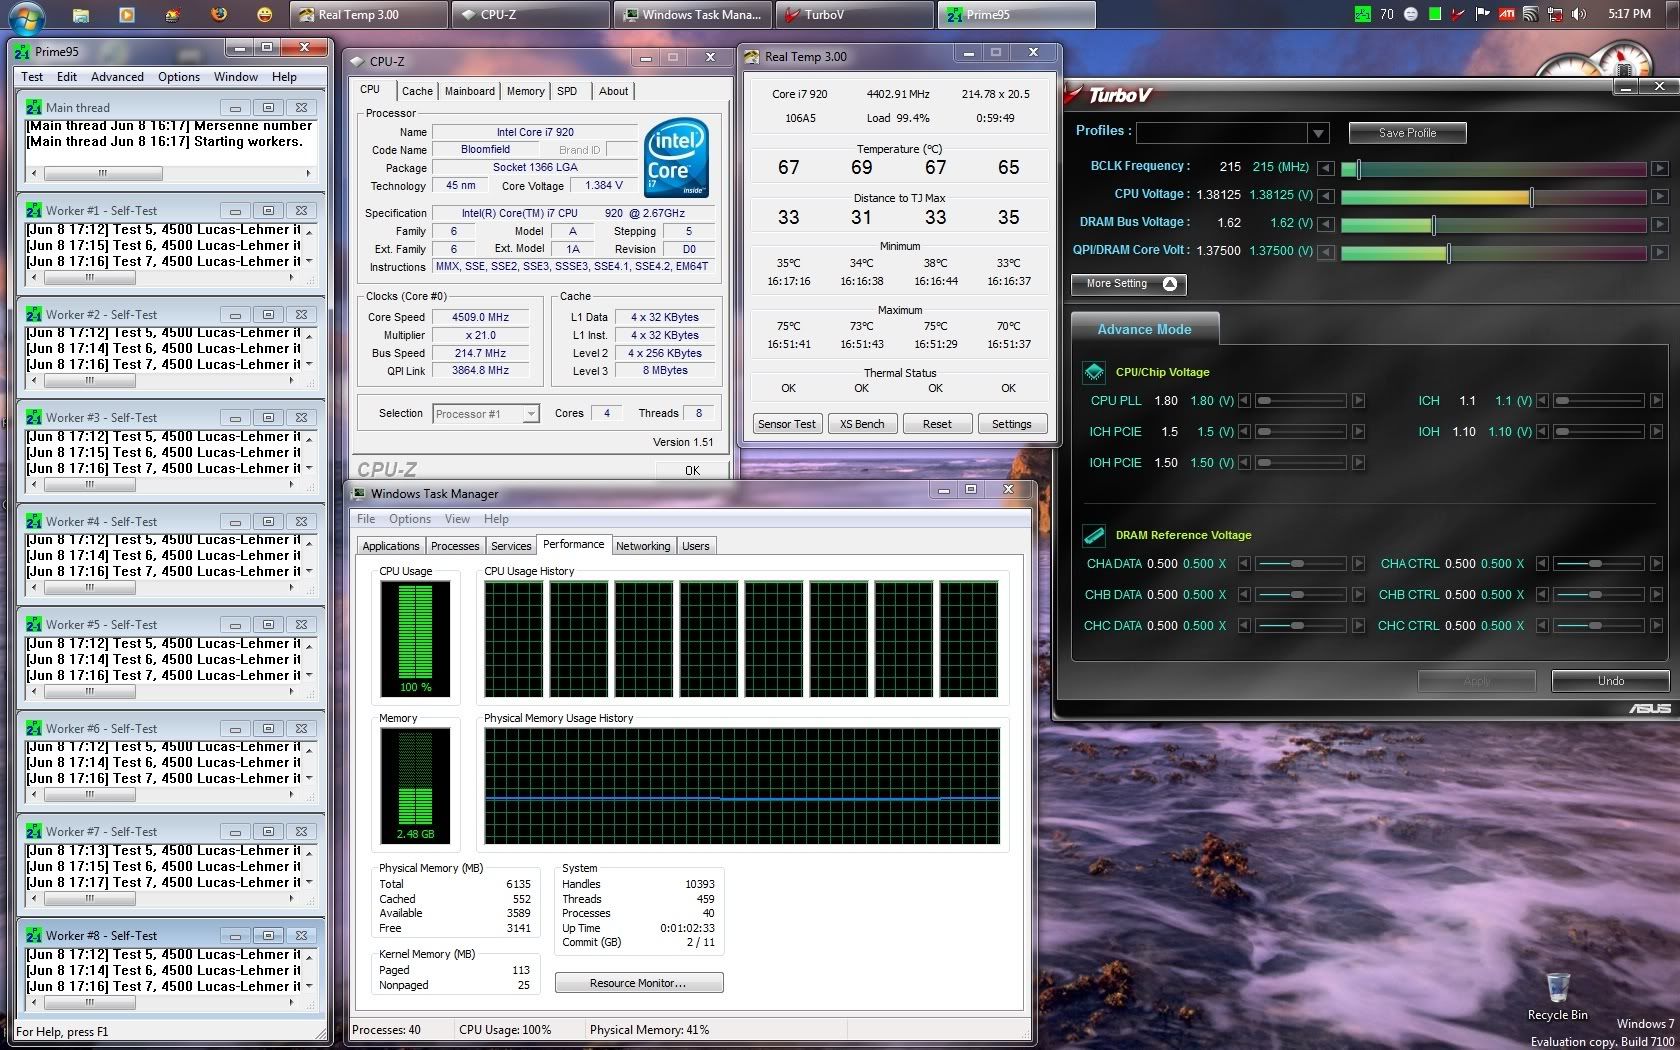The image size is (1680, 1050).
Task: Click the Core Speed value 4509.0 MHz
Action: [480, 317]
